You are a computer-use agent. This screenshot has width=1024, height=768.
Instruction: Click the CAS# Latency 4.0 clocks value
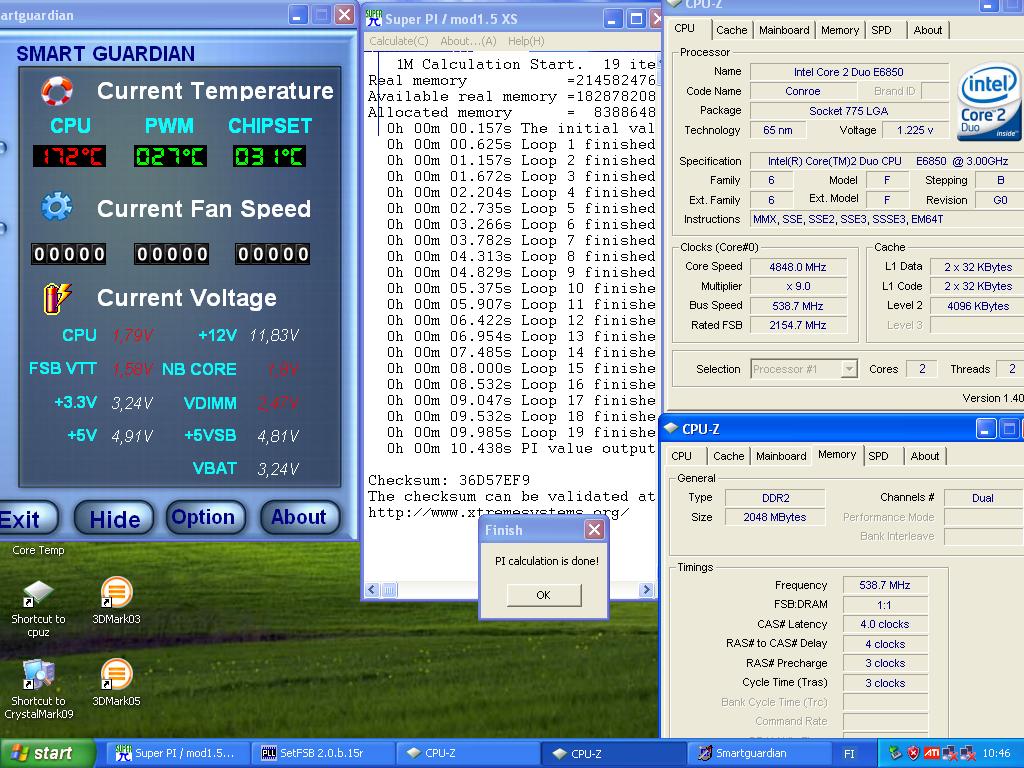tap(885, 624)
